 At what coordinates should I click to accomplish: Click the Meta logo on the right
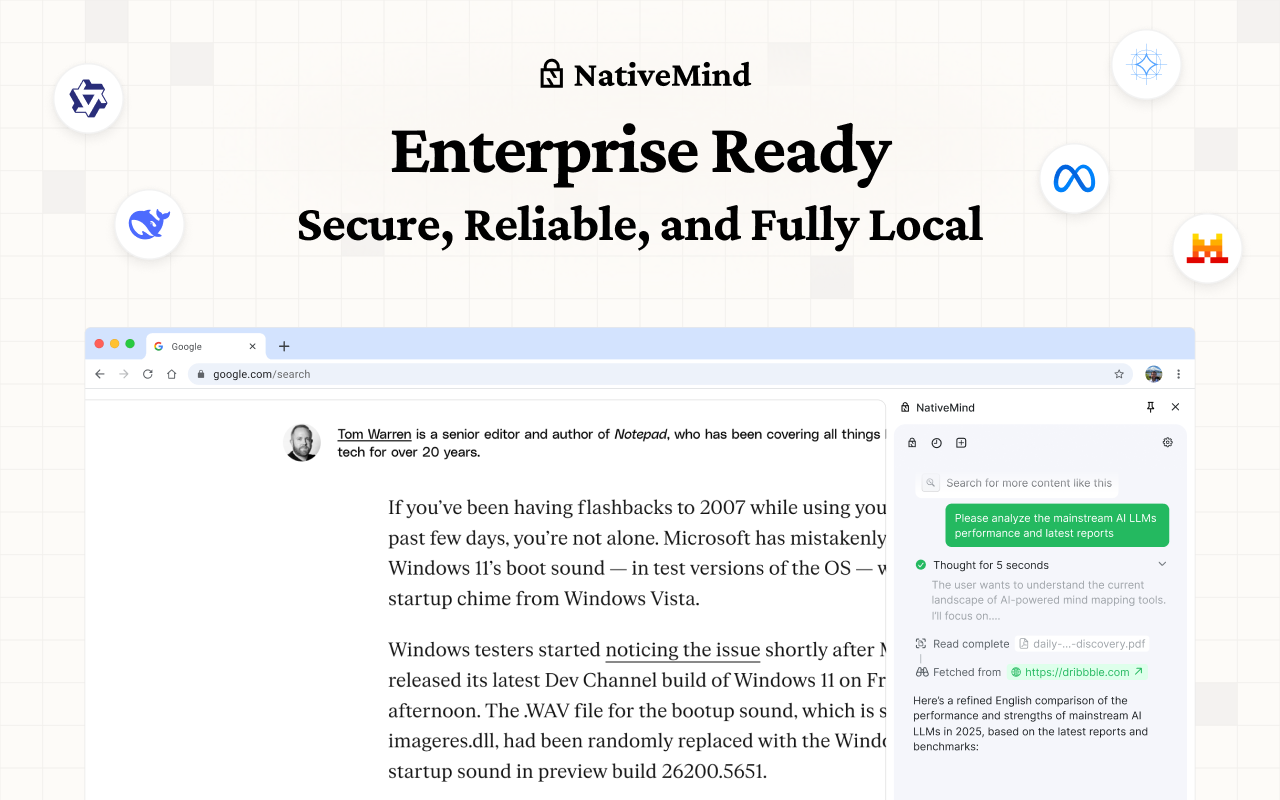[1074, 179]
